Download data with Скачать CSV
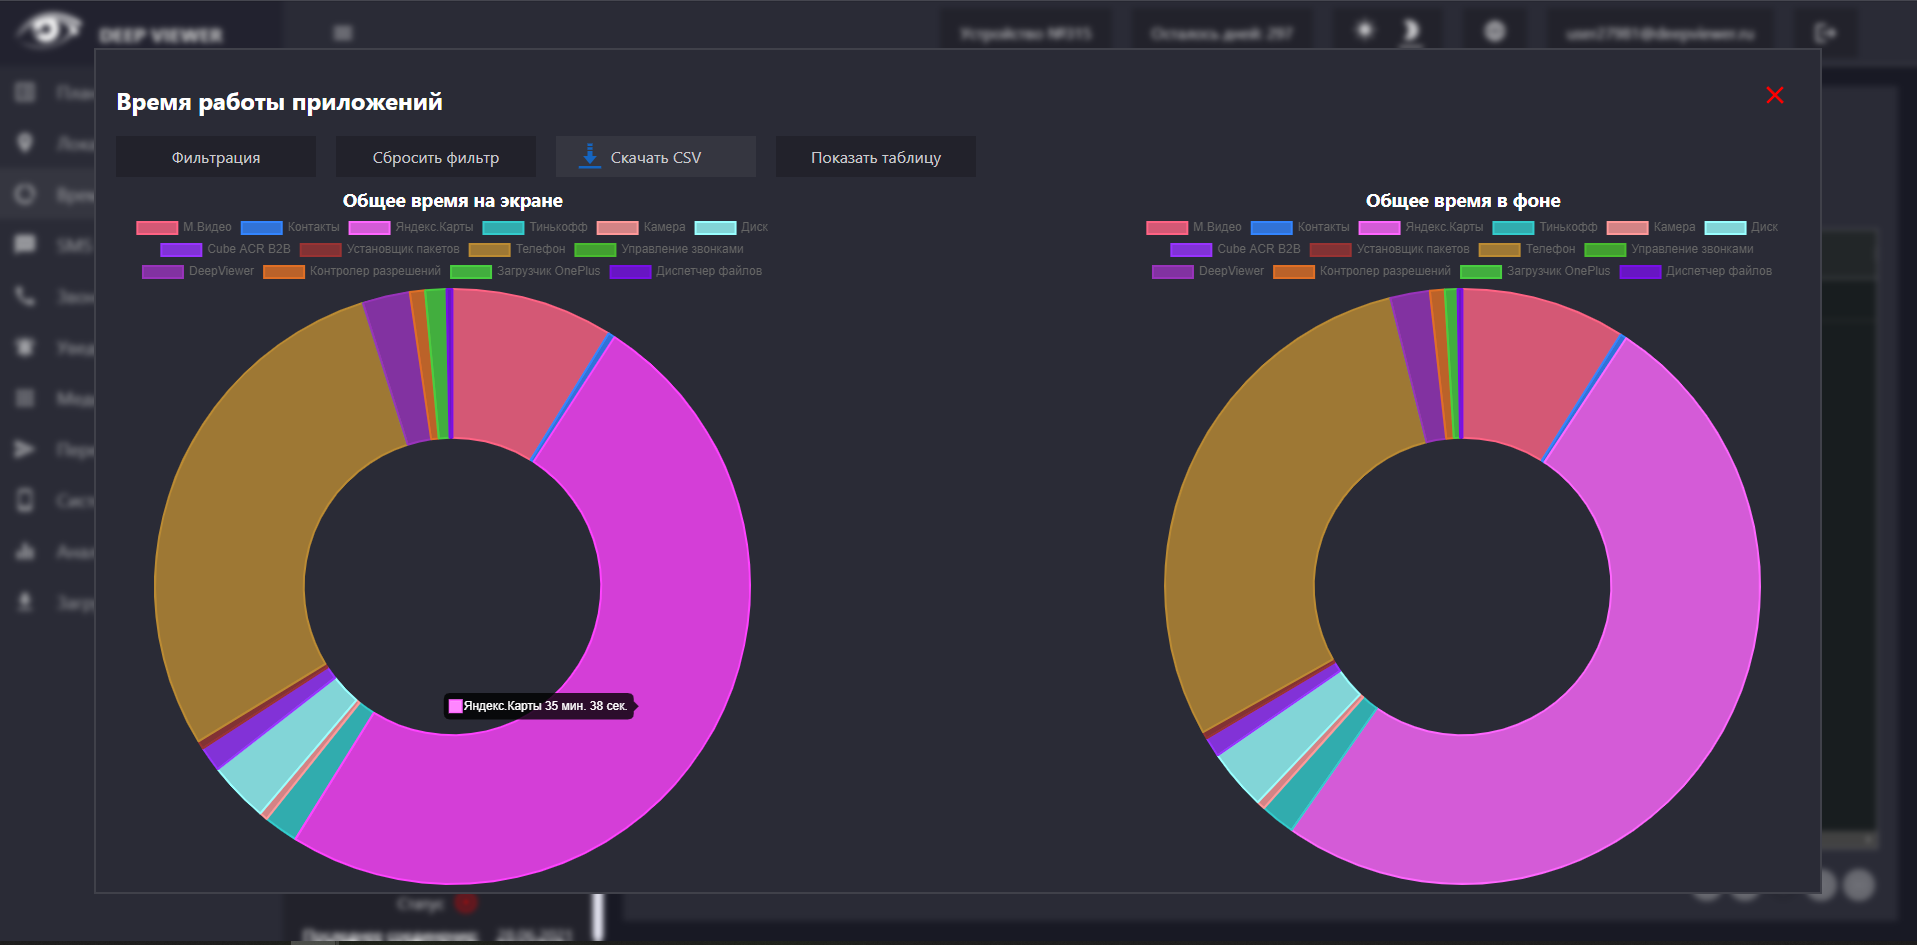The height and width of the screenshot is (945, 1917). pos(656,157)
